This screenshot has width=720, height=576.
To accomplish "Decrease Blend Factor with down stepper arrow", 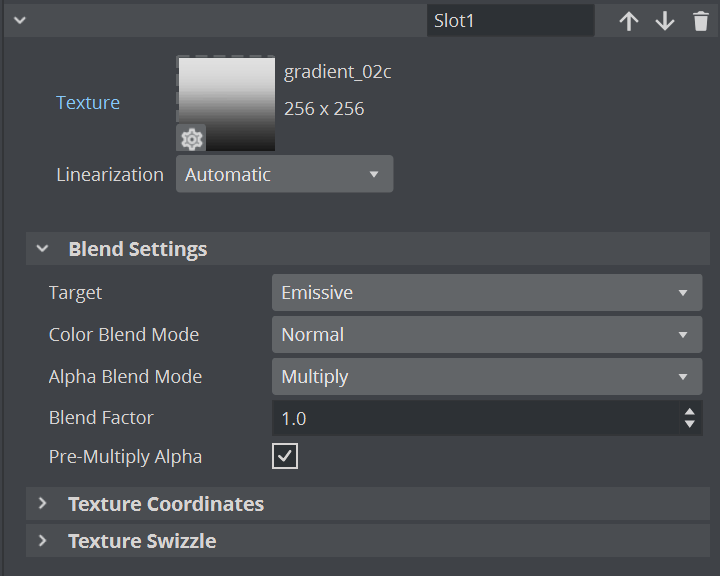I will [x=689, y=425].
